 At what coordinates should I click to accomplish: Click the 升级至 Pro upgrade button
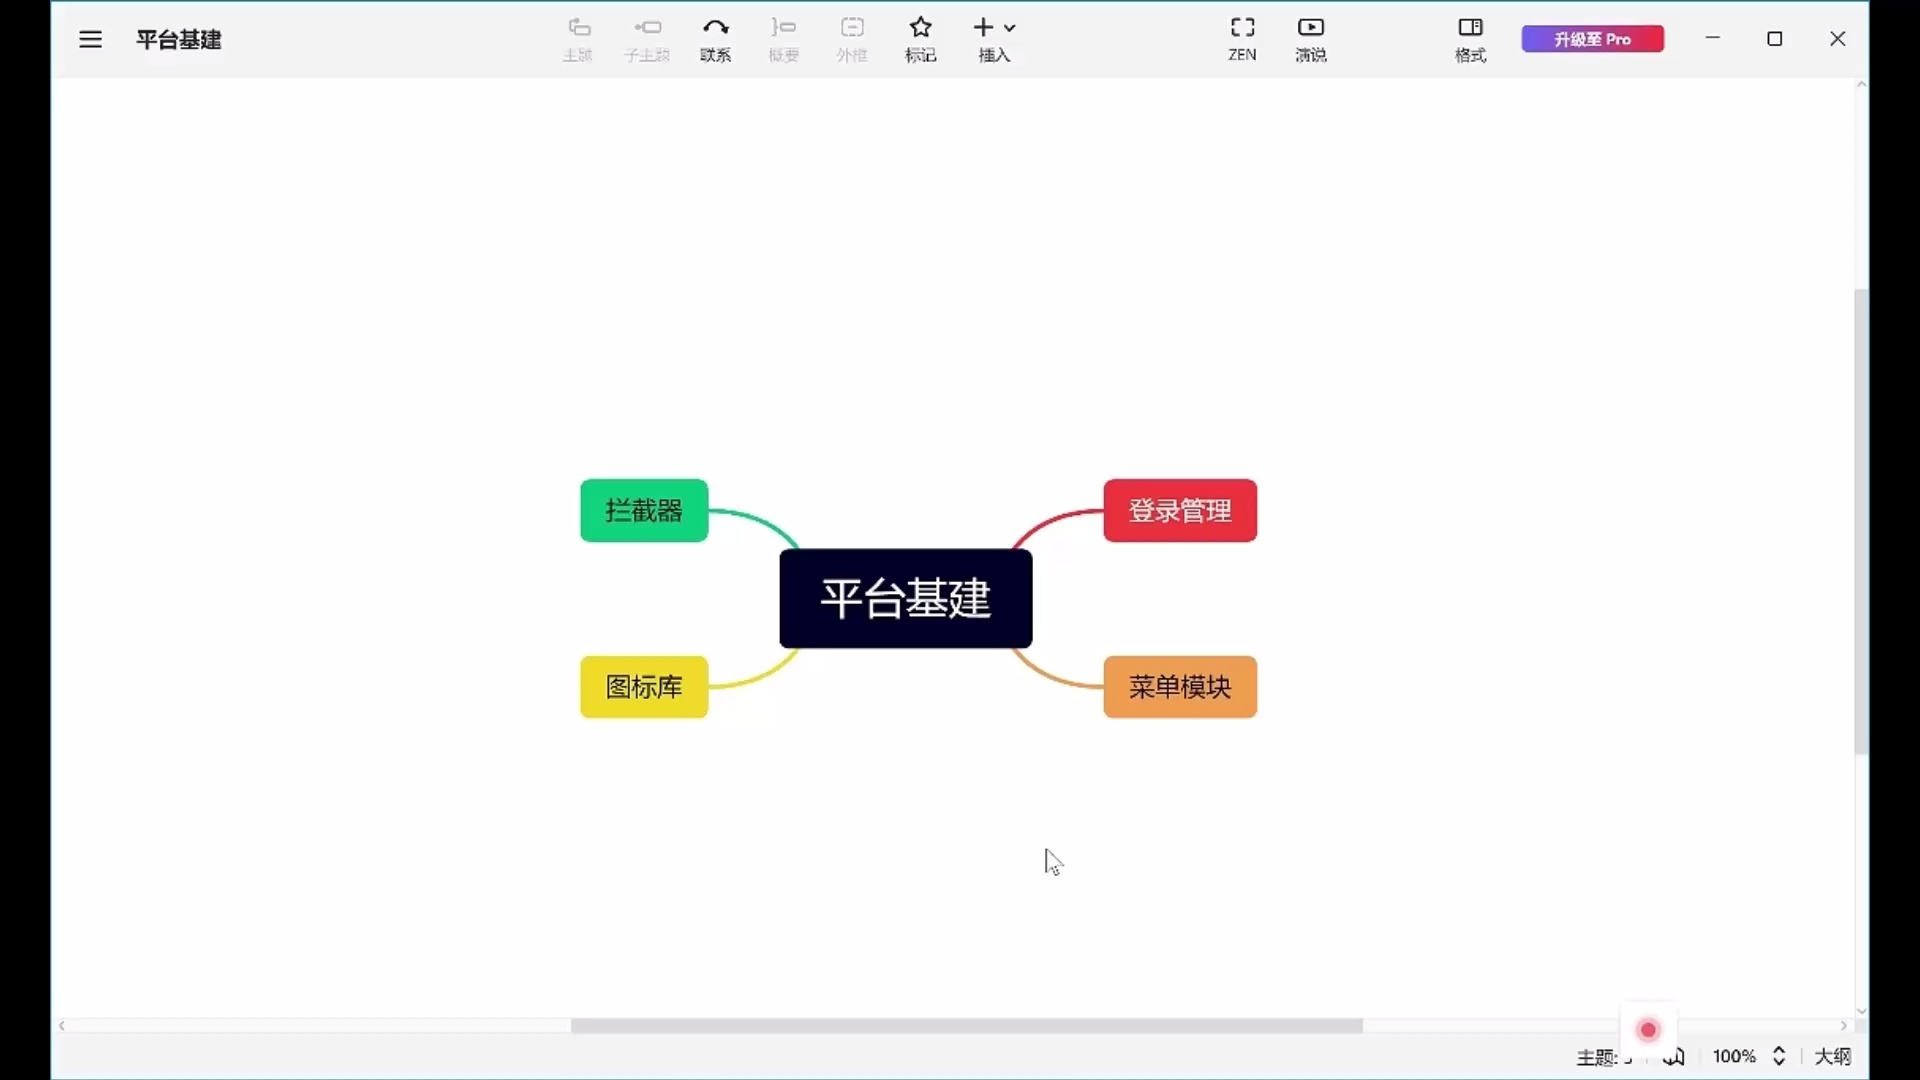tap(1592, 39)
